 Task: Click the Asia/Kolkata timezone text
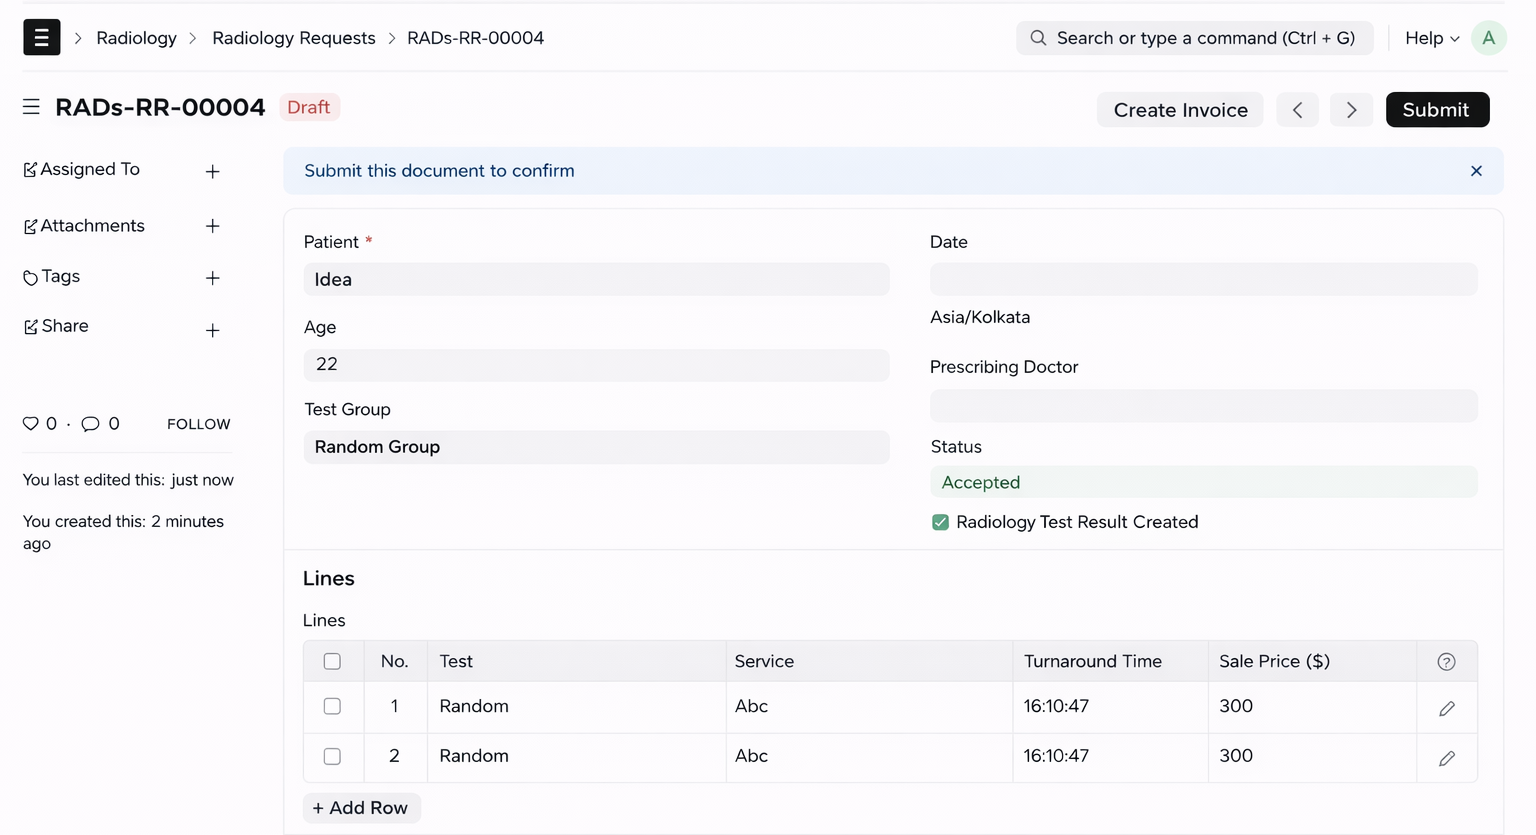[980, 317]
